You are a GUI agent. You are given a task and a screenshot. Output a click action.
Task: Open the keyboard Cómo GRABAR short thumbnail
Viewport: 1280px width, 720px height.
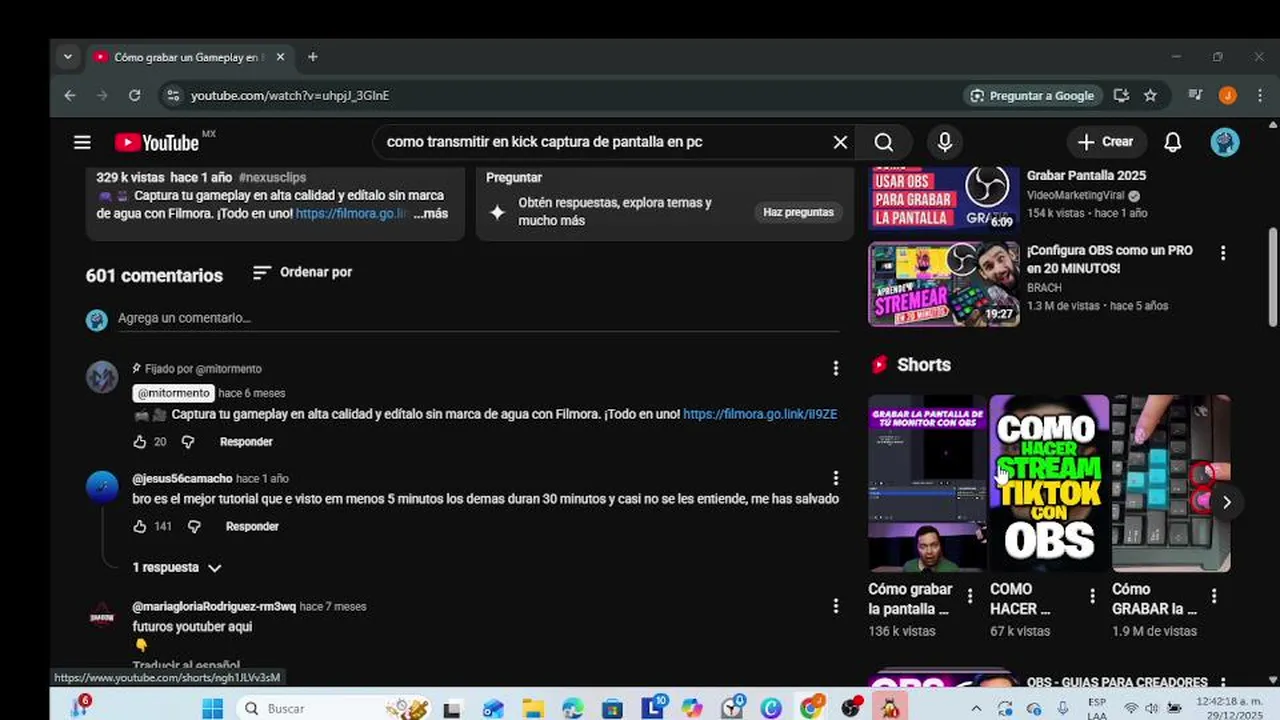[1171, 484]
